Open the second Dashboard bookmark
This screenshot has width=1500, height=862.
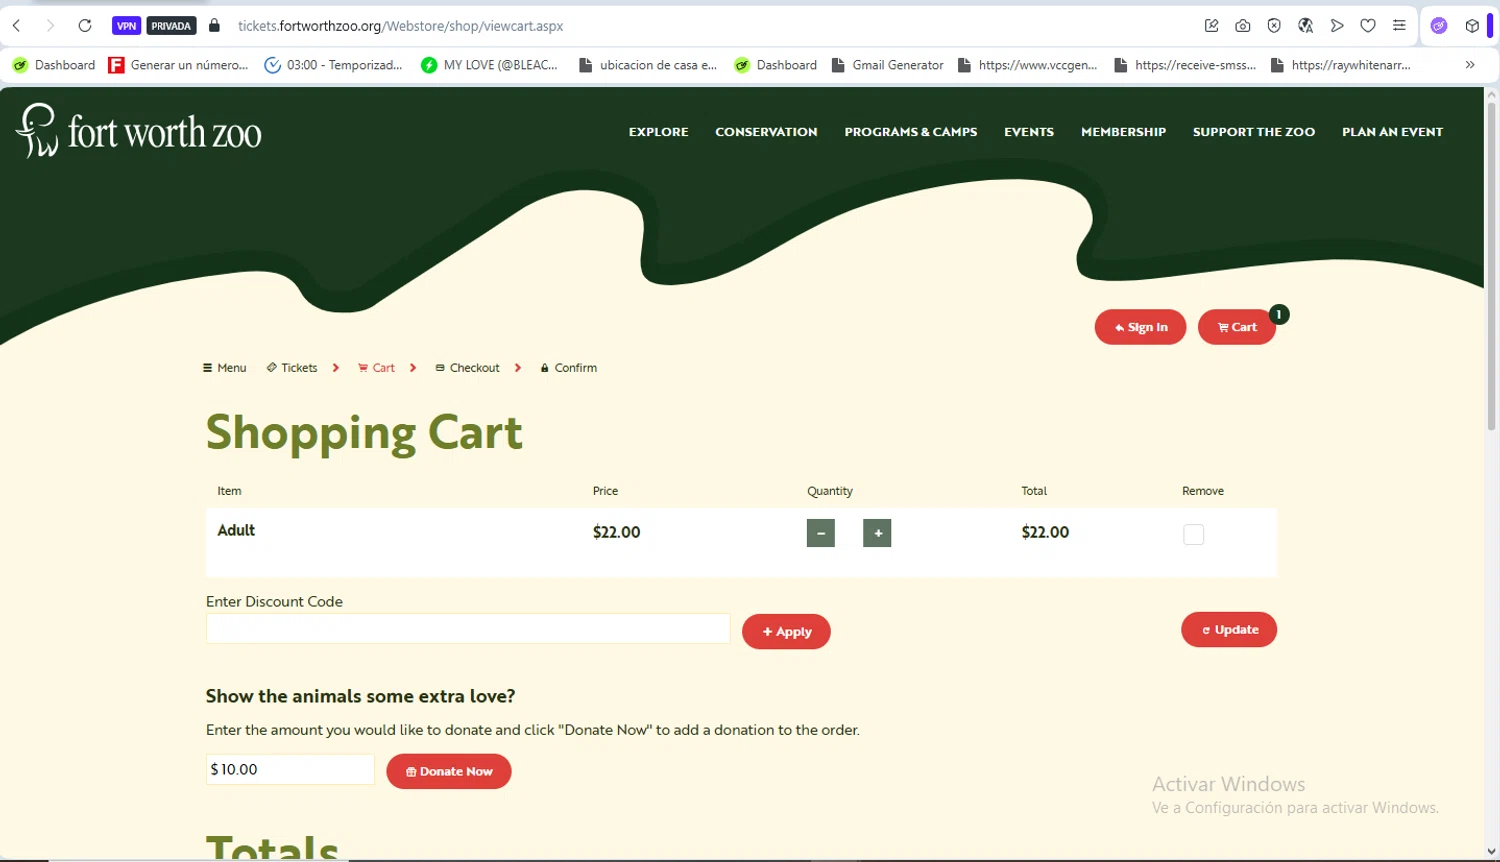pos(776,65)
